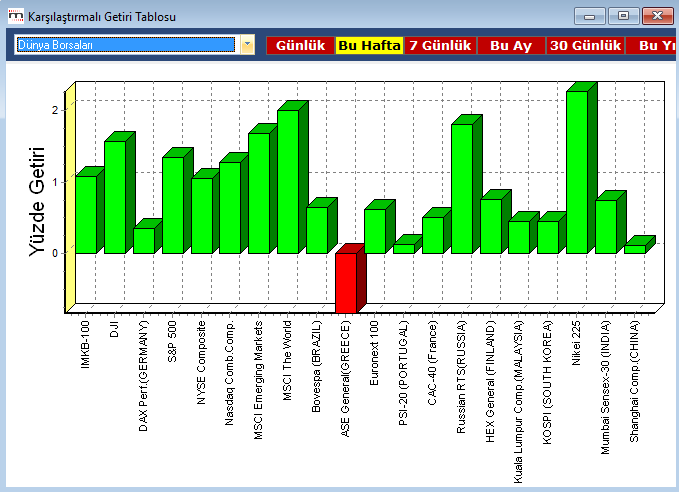Click the Yüzde Getiri axis title
The image size is (679, 492).
pos(37,201)
